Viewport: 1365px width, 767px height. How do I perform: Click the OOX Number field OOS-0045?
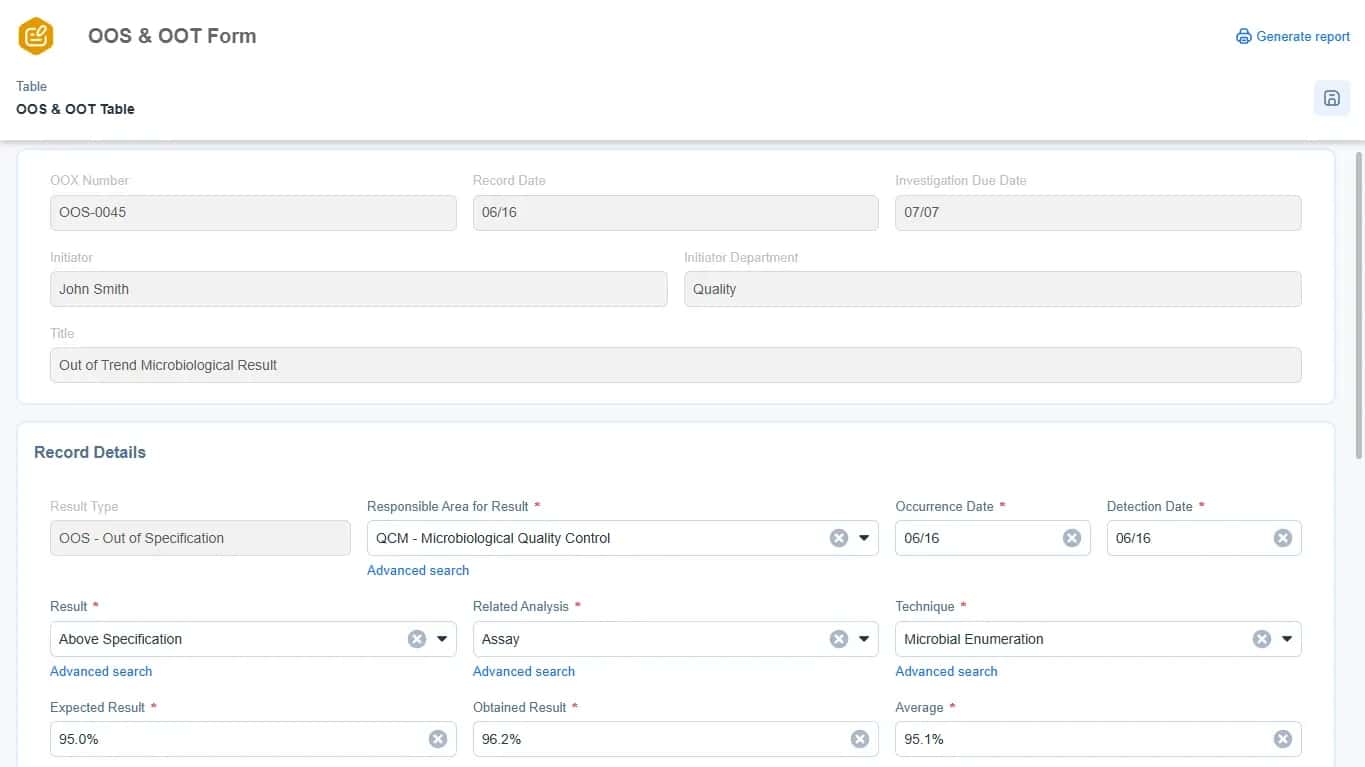(x=253, y=213)
